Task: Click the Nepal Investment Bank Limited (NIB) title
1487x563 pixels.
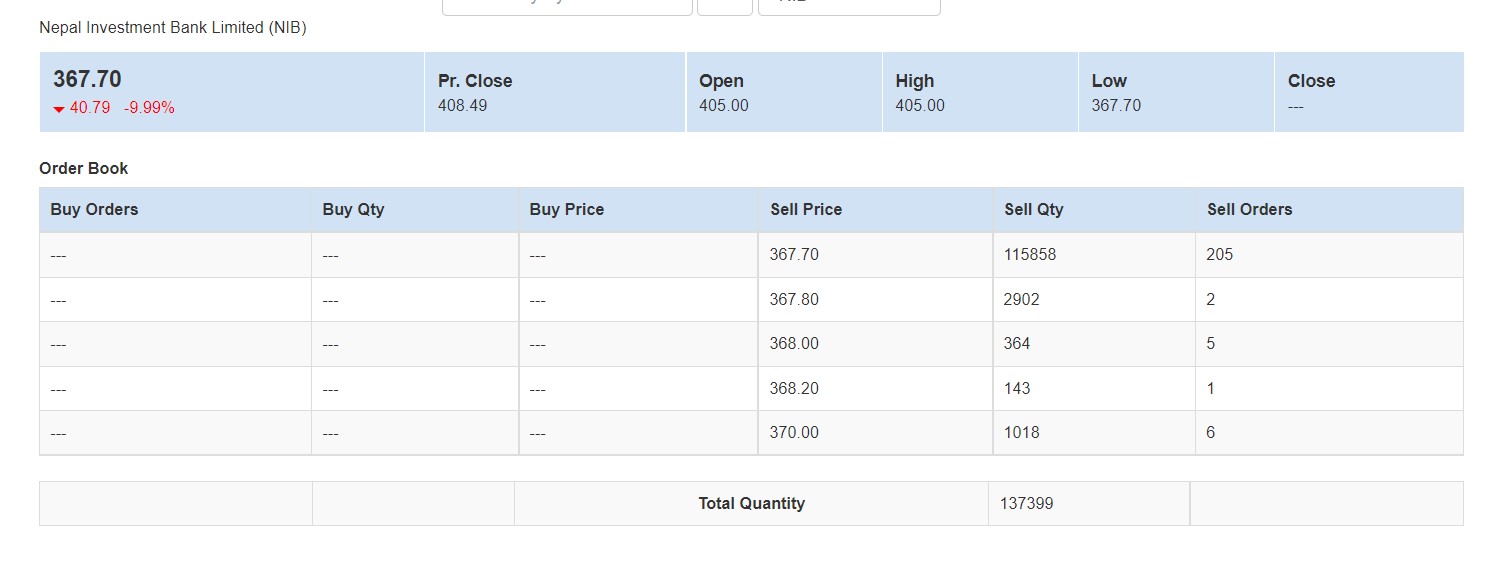Action: [173, 28]
